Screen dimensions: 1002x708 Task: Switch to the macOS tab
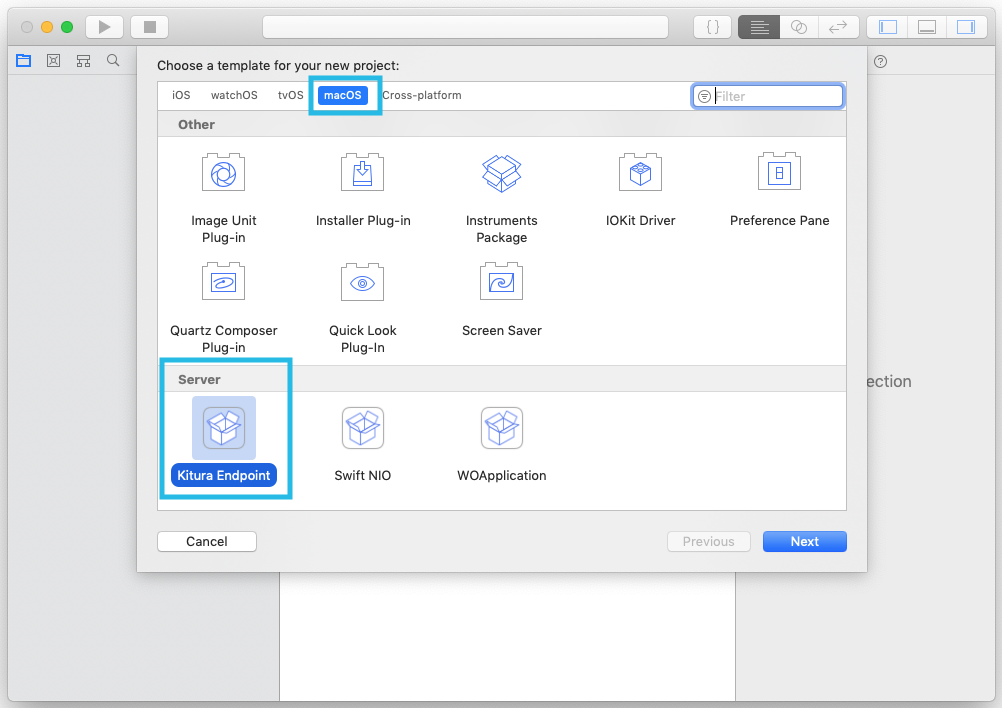click(x=343, y=95)
